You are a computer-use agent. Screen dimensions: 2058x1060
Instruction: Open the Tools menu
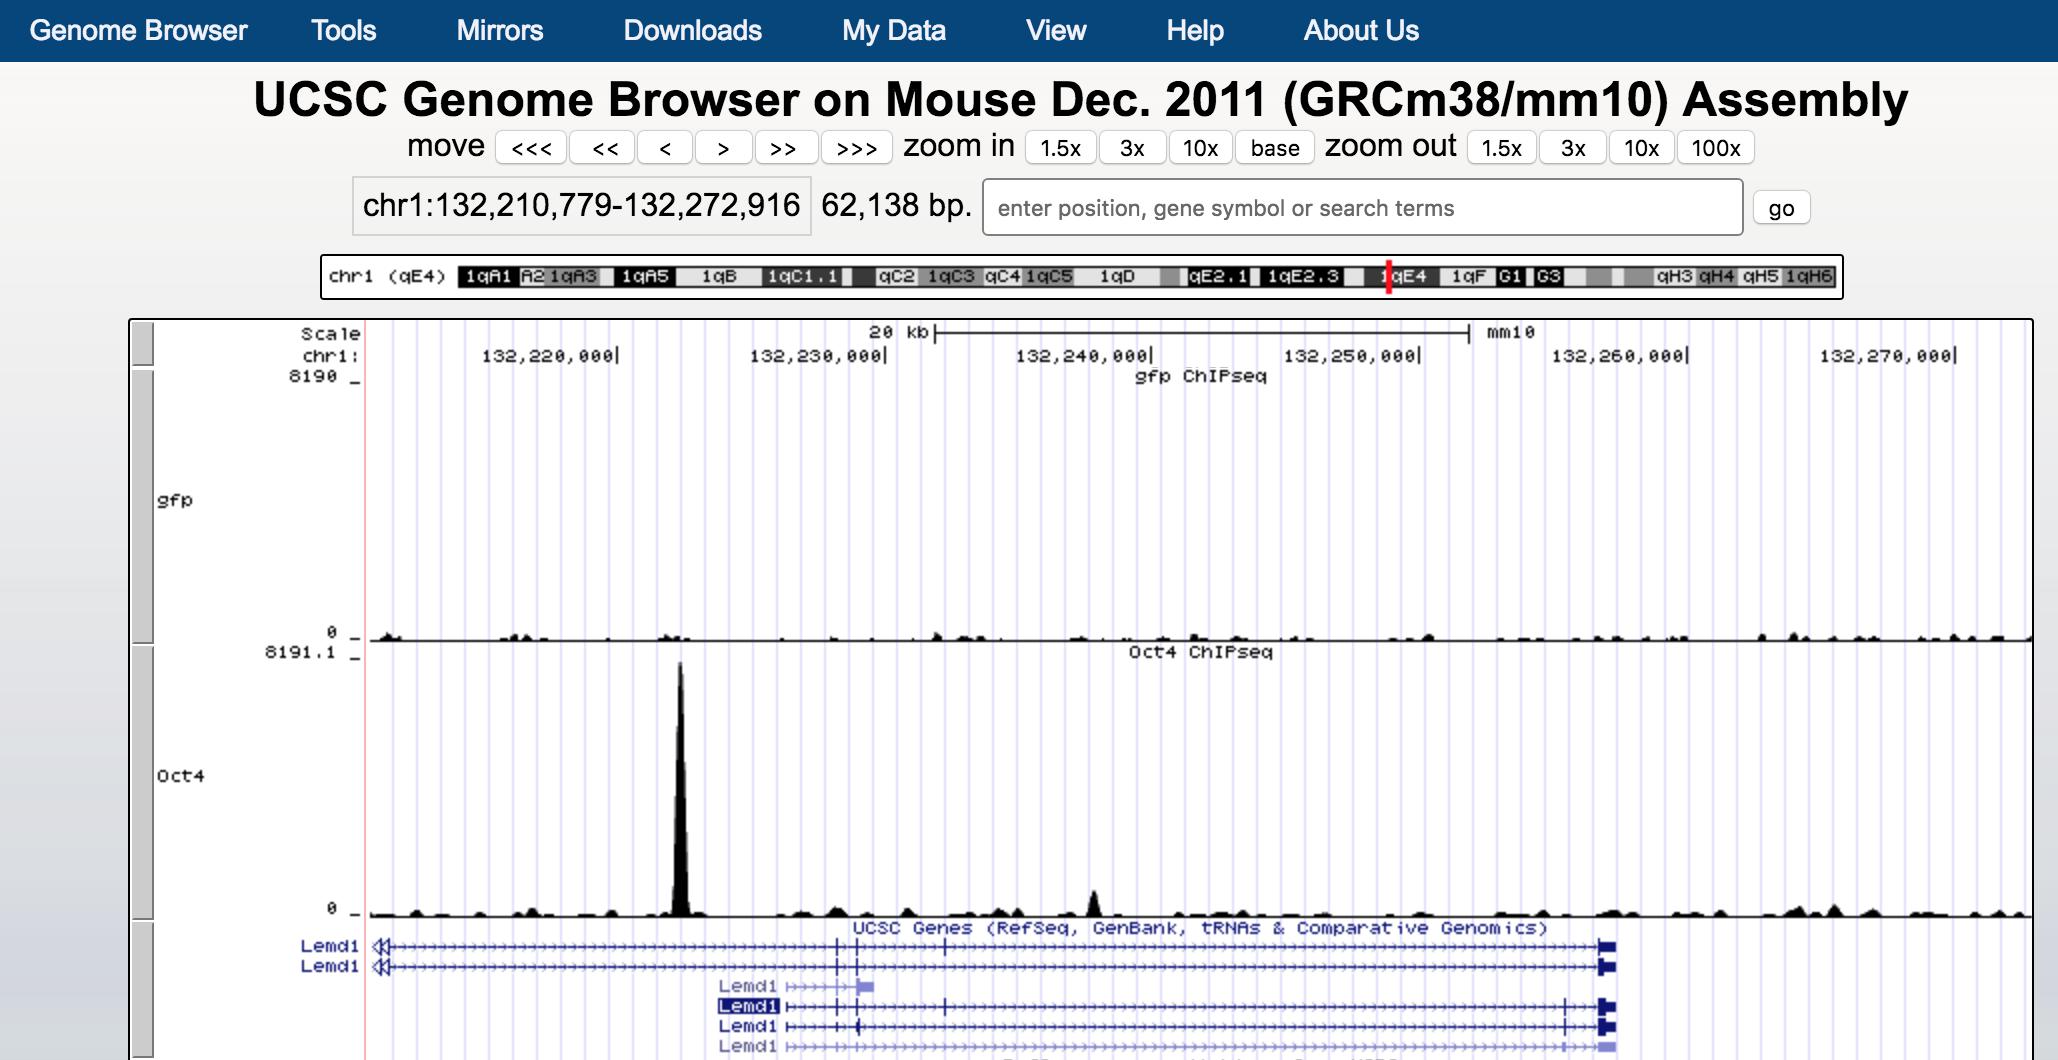[344, 30]
